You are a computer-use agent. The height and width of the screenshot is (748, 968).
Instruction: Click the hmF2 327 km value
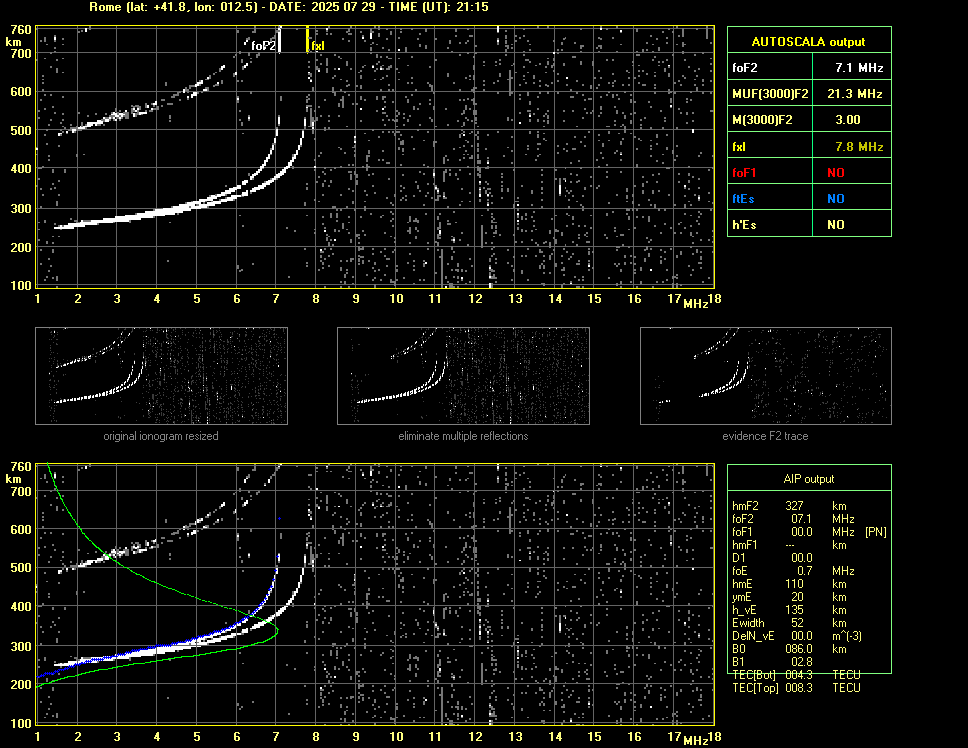tap(794, 506)
